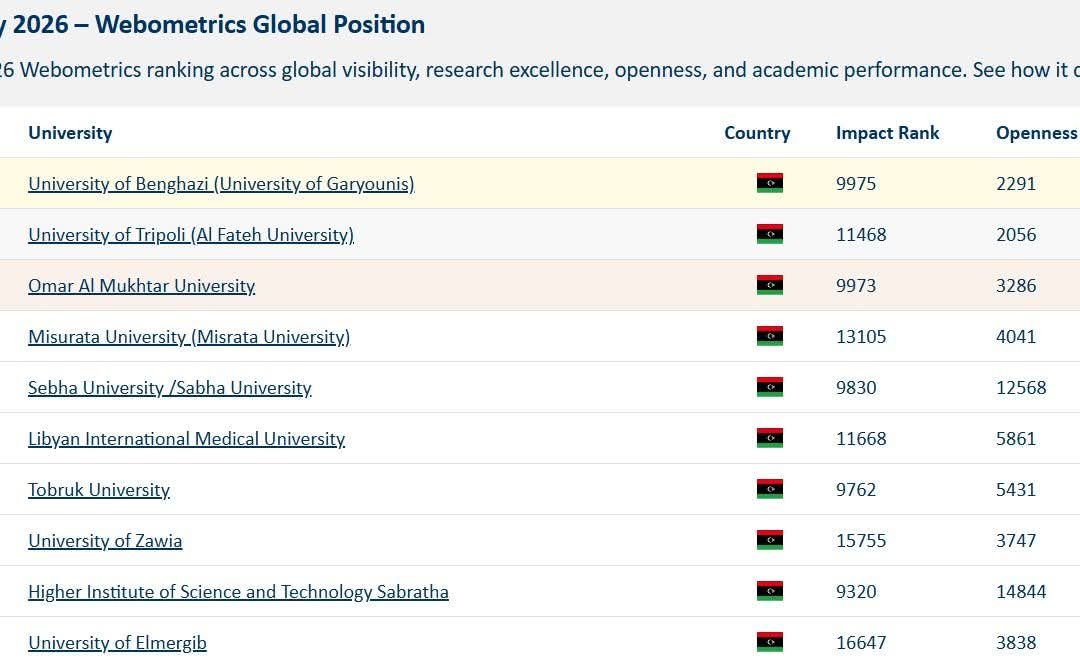The height and width of the screenshot is (667, 1080).
Task: Click Libya flag in Sabratha institute row
Action: (x=770, y=591)
